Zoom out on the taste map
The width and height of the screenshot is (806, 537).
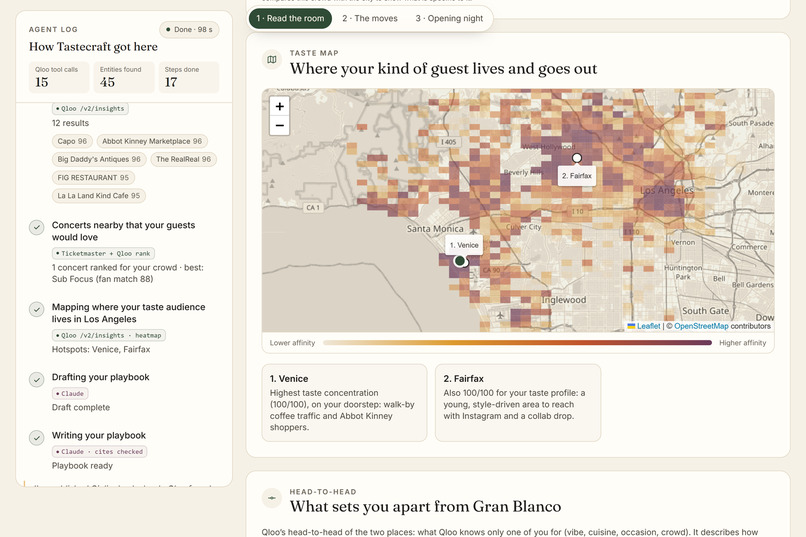(x=280, y=125)
